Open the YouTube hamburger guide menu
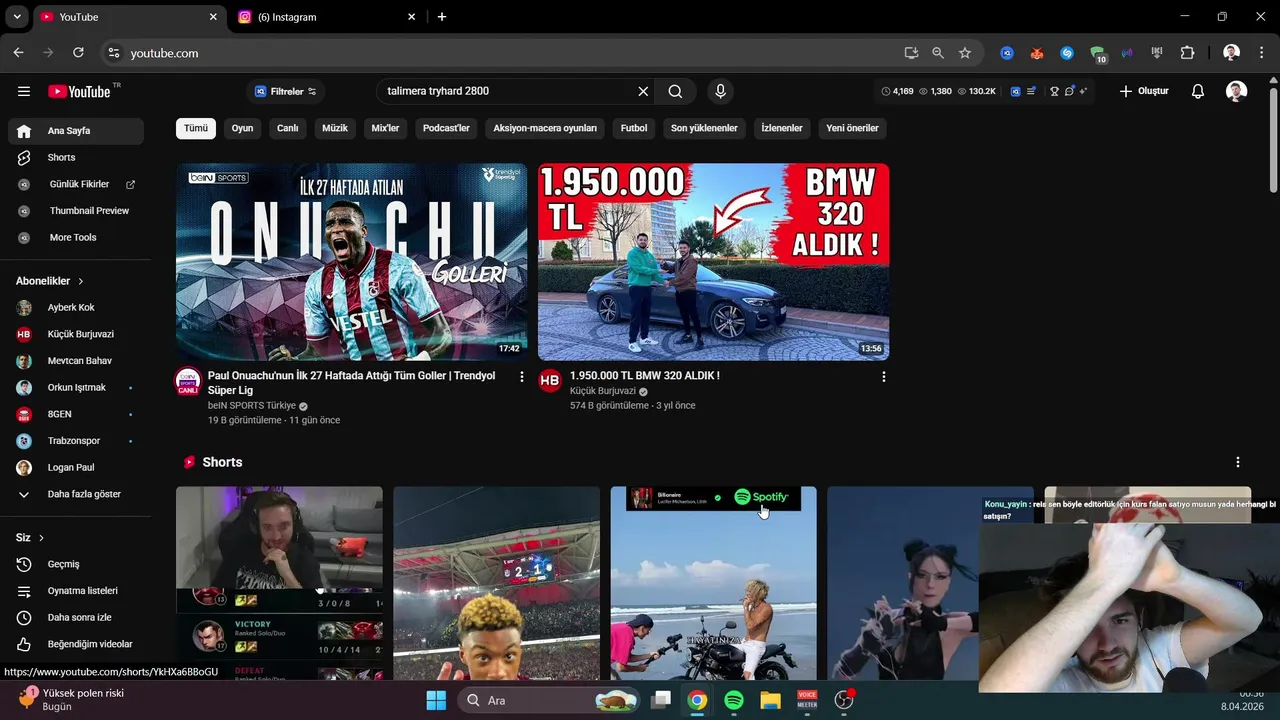 (x=24, y=91)
